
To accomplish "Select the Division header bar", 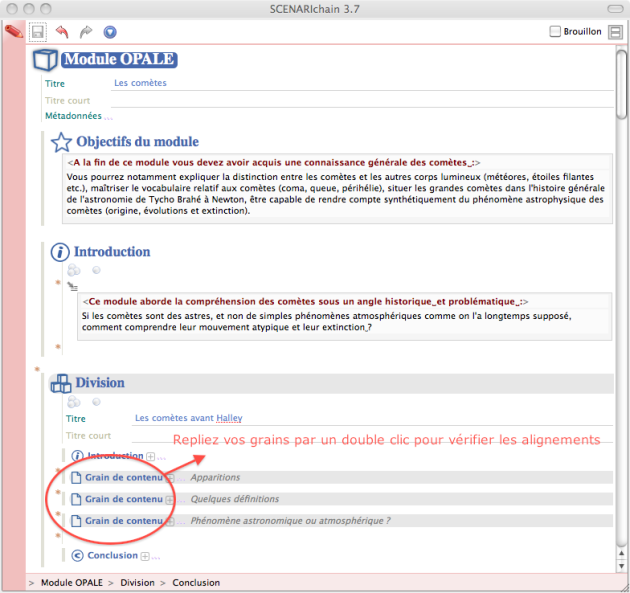I will pyautogui.click(x=332, y=383).
